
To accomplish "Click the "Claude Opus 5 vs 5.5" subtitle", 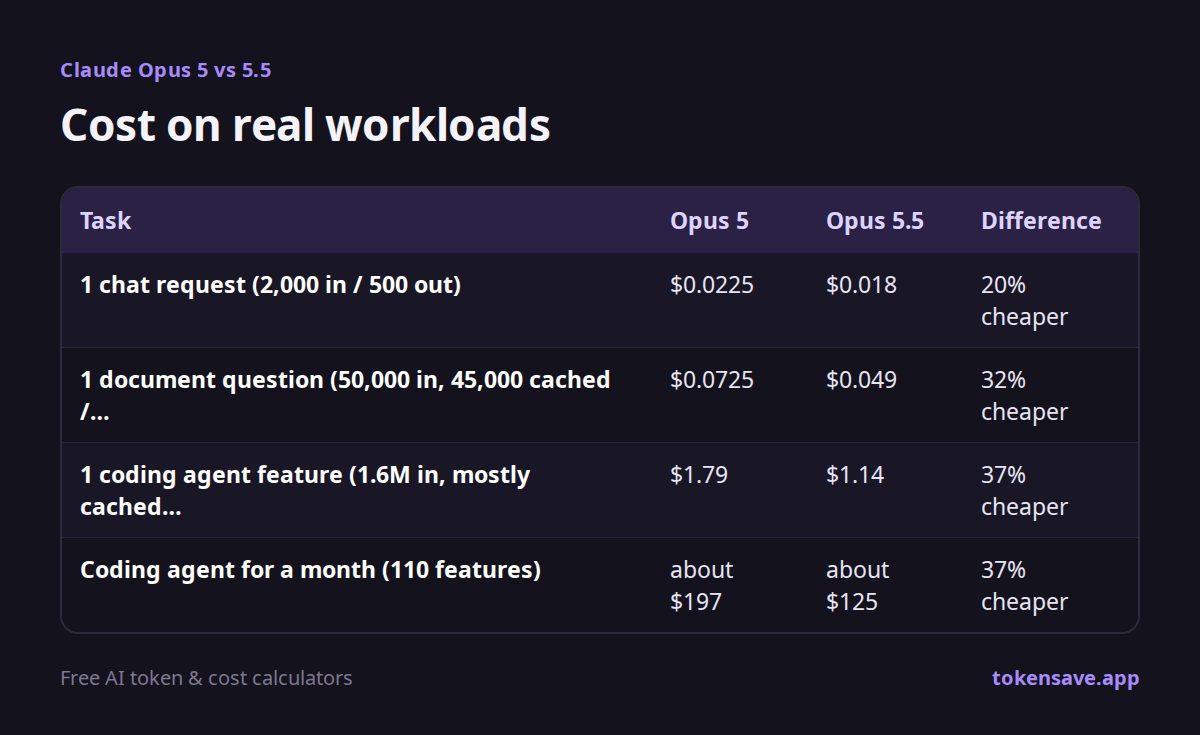I will coord(166,70).
